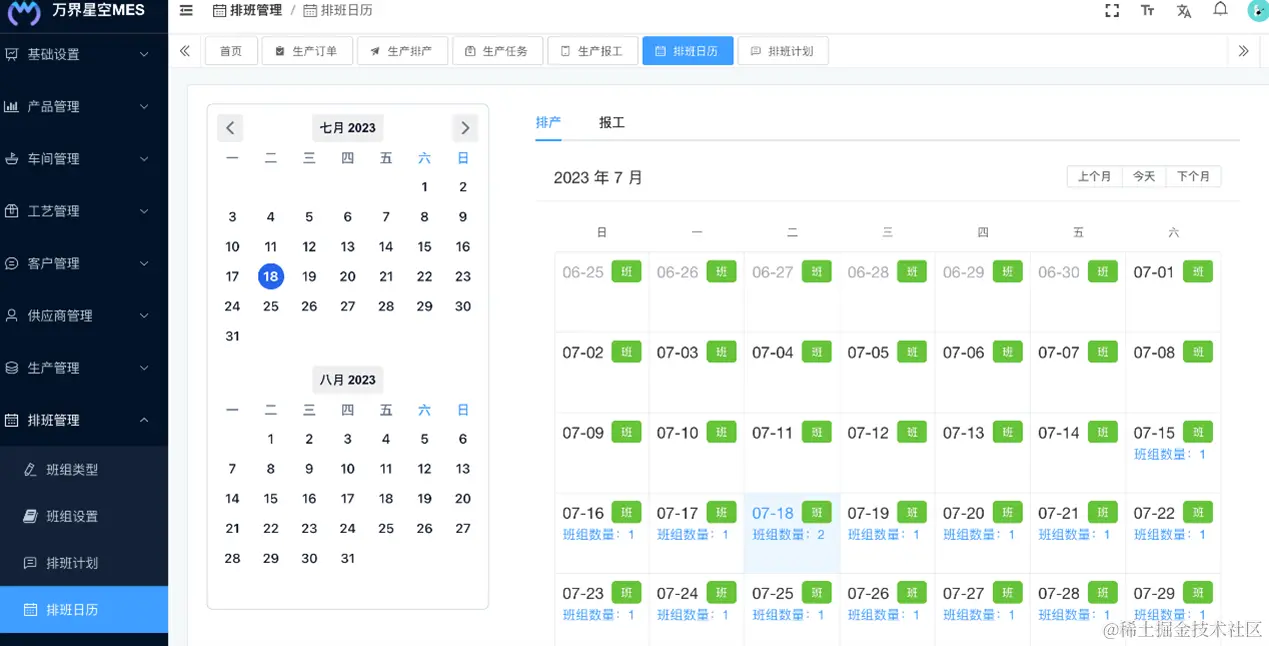The image size is (1269, 646).
Task: Click the 下个月 button
Action: [x=1193, y=176]
